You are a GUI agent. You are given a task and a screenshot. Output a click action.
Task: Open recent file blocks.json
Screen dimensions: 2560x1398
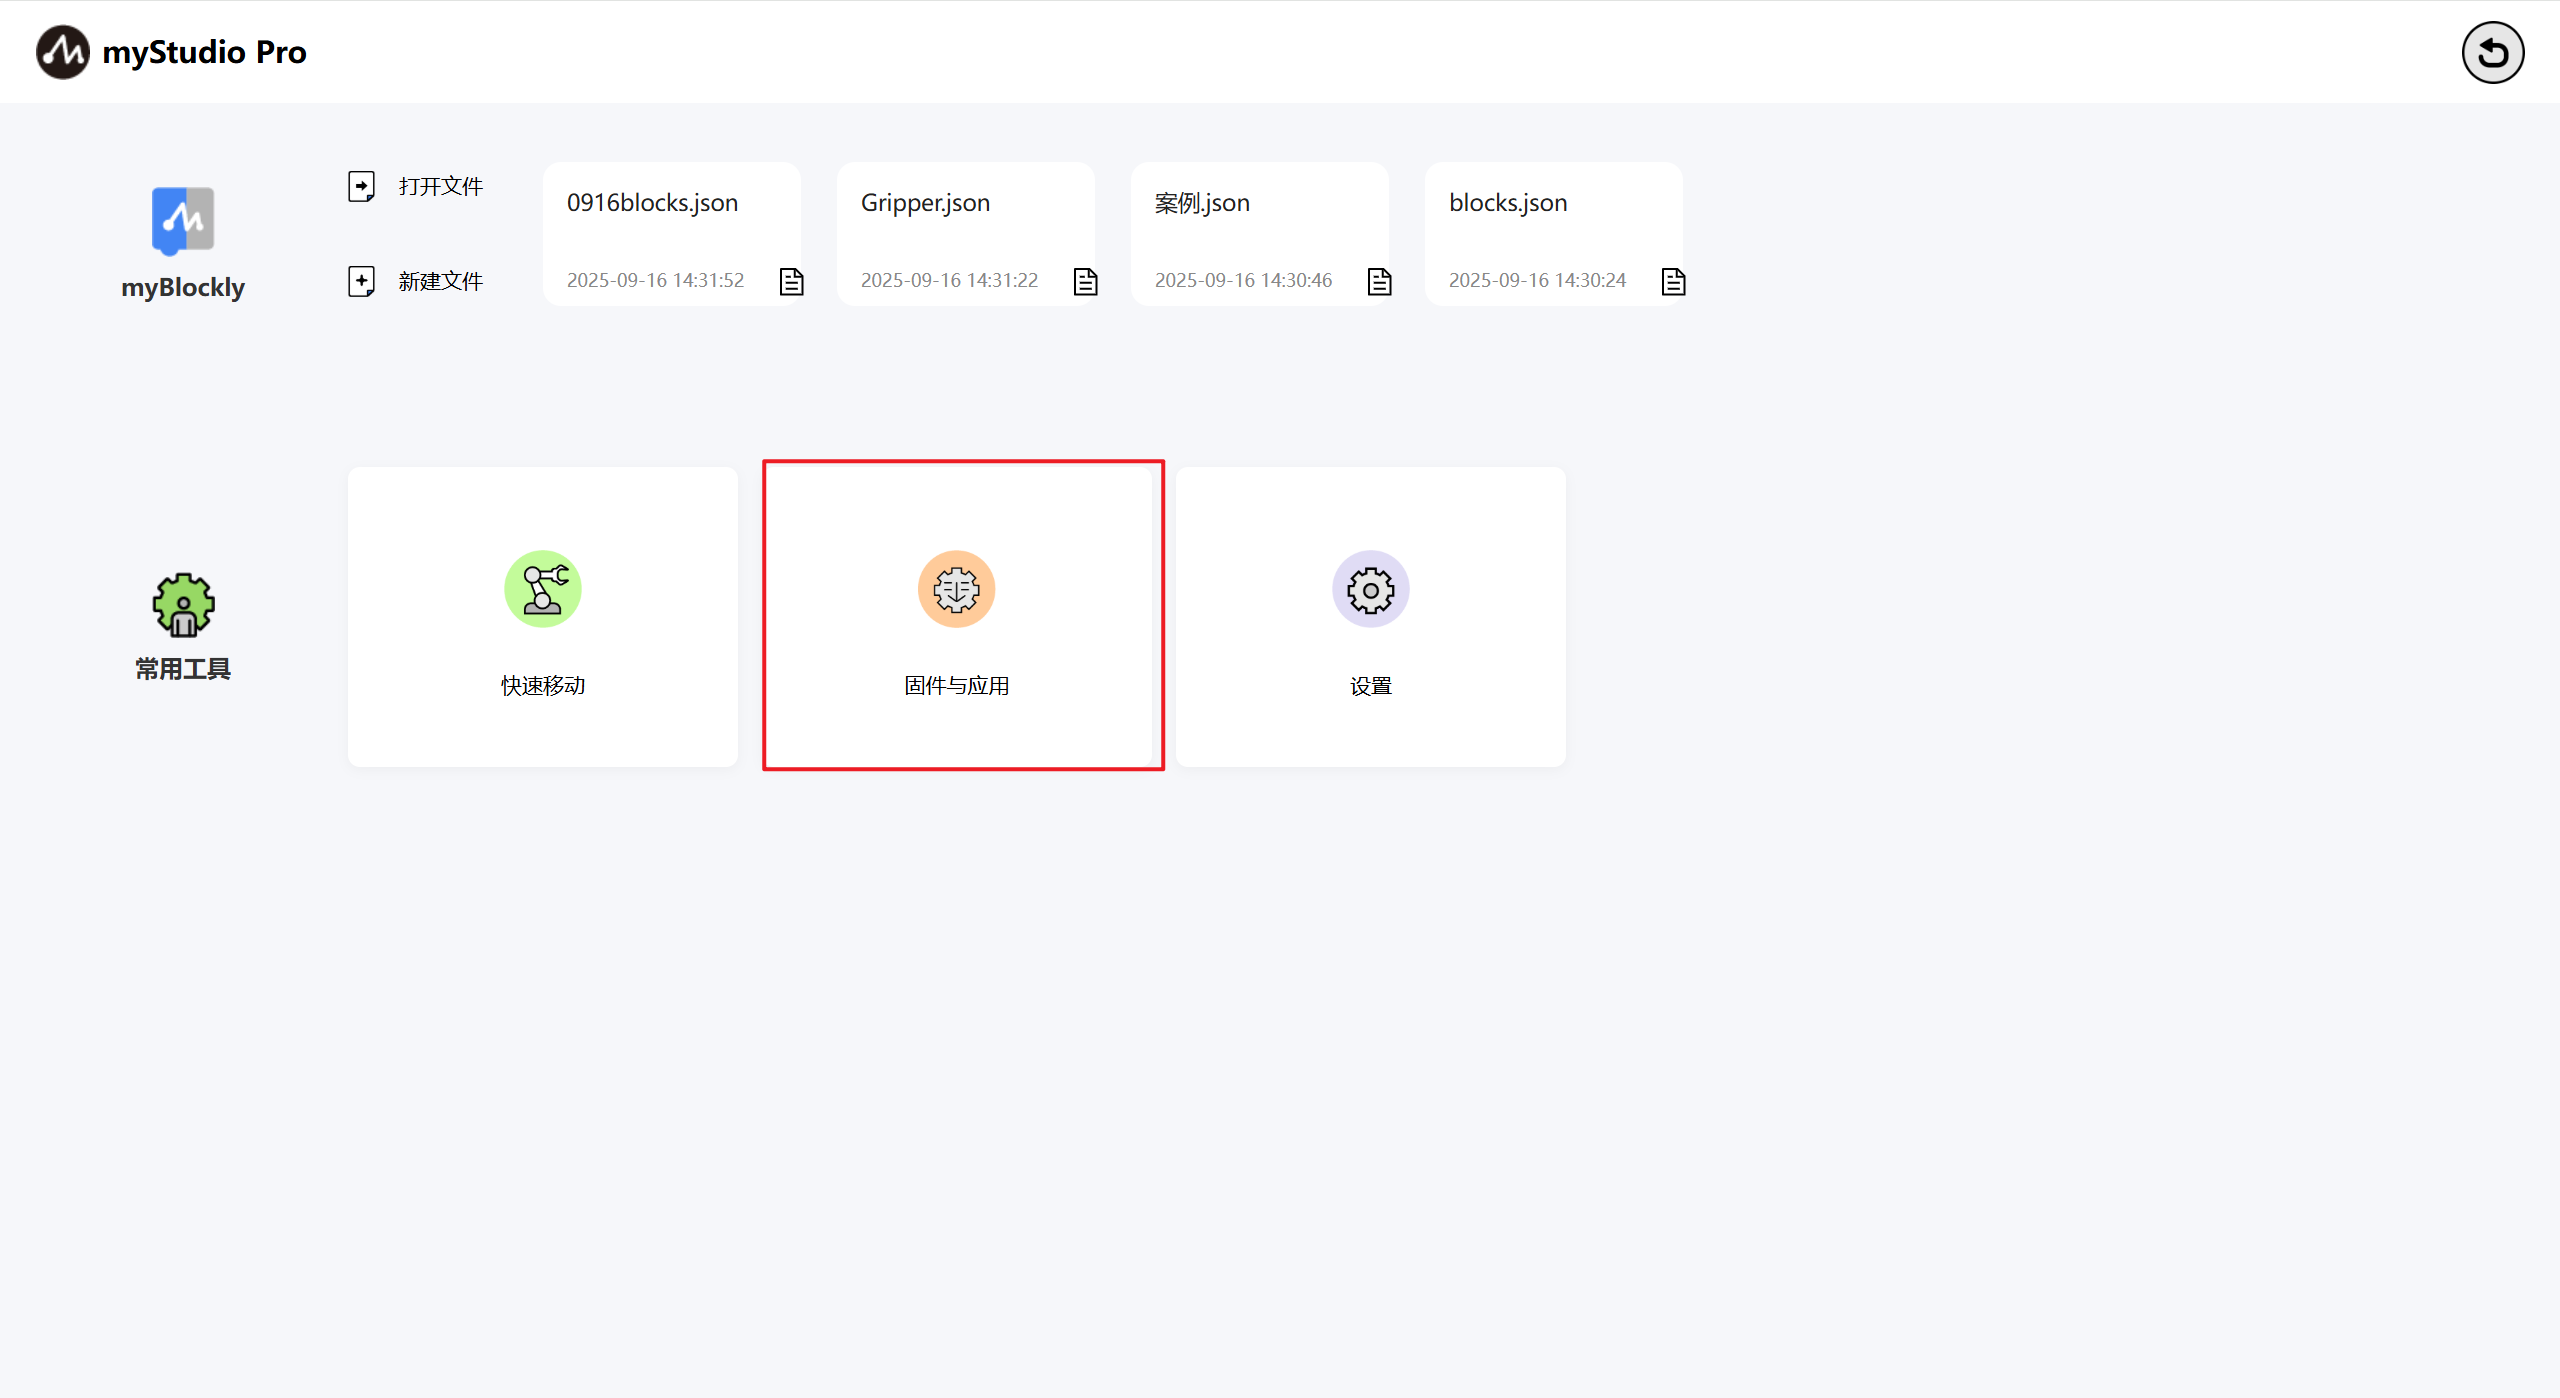pos(1507,203)
